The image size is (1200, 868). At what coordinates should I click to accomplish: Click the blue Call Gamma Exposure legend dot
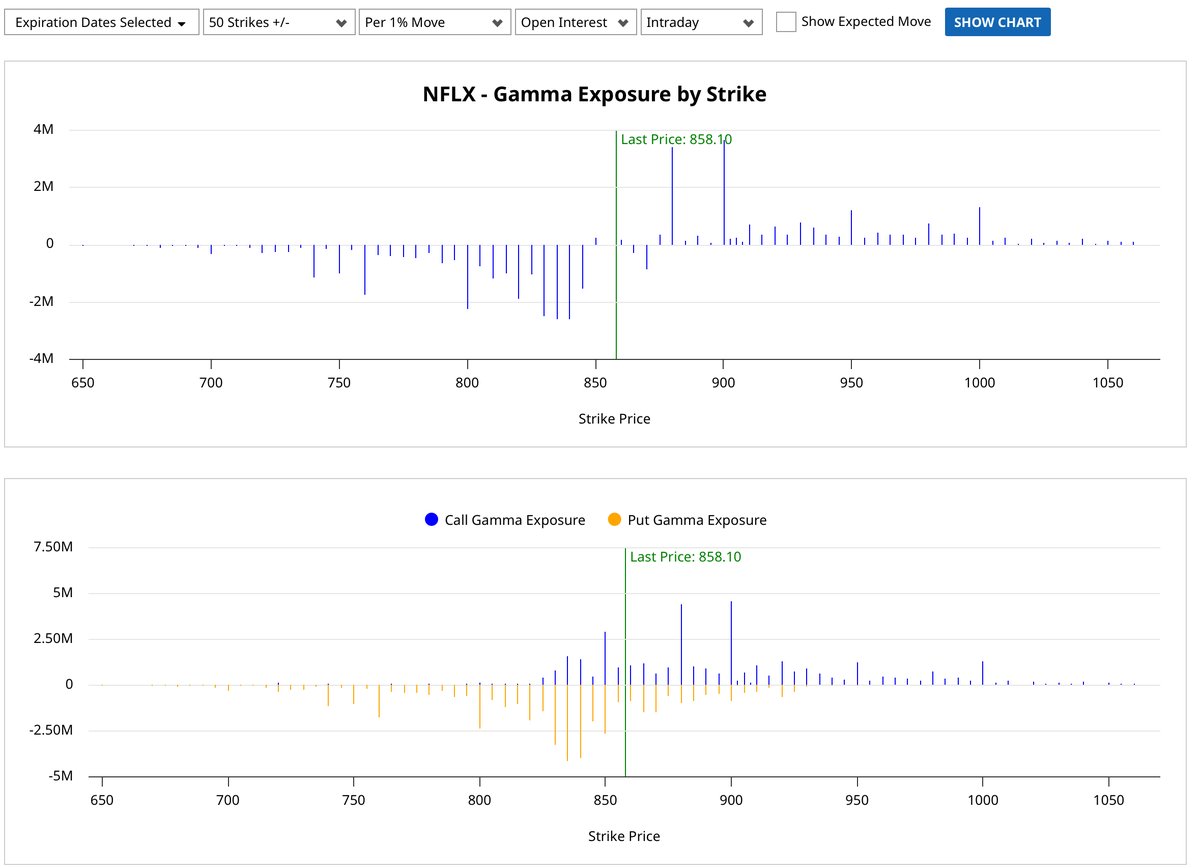[431, 520]
